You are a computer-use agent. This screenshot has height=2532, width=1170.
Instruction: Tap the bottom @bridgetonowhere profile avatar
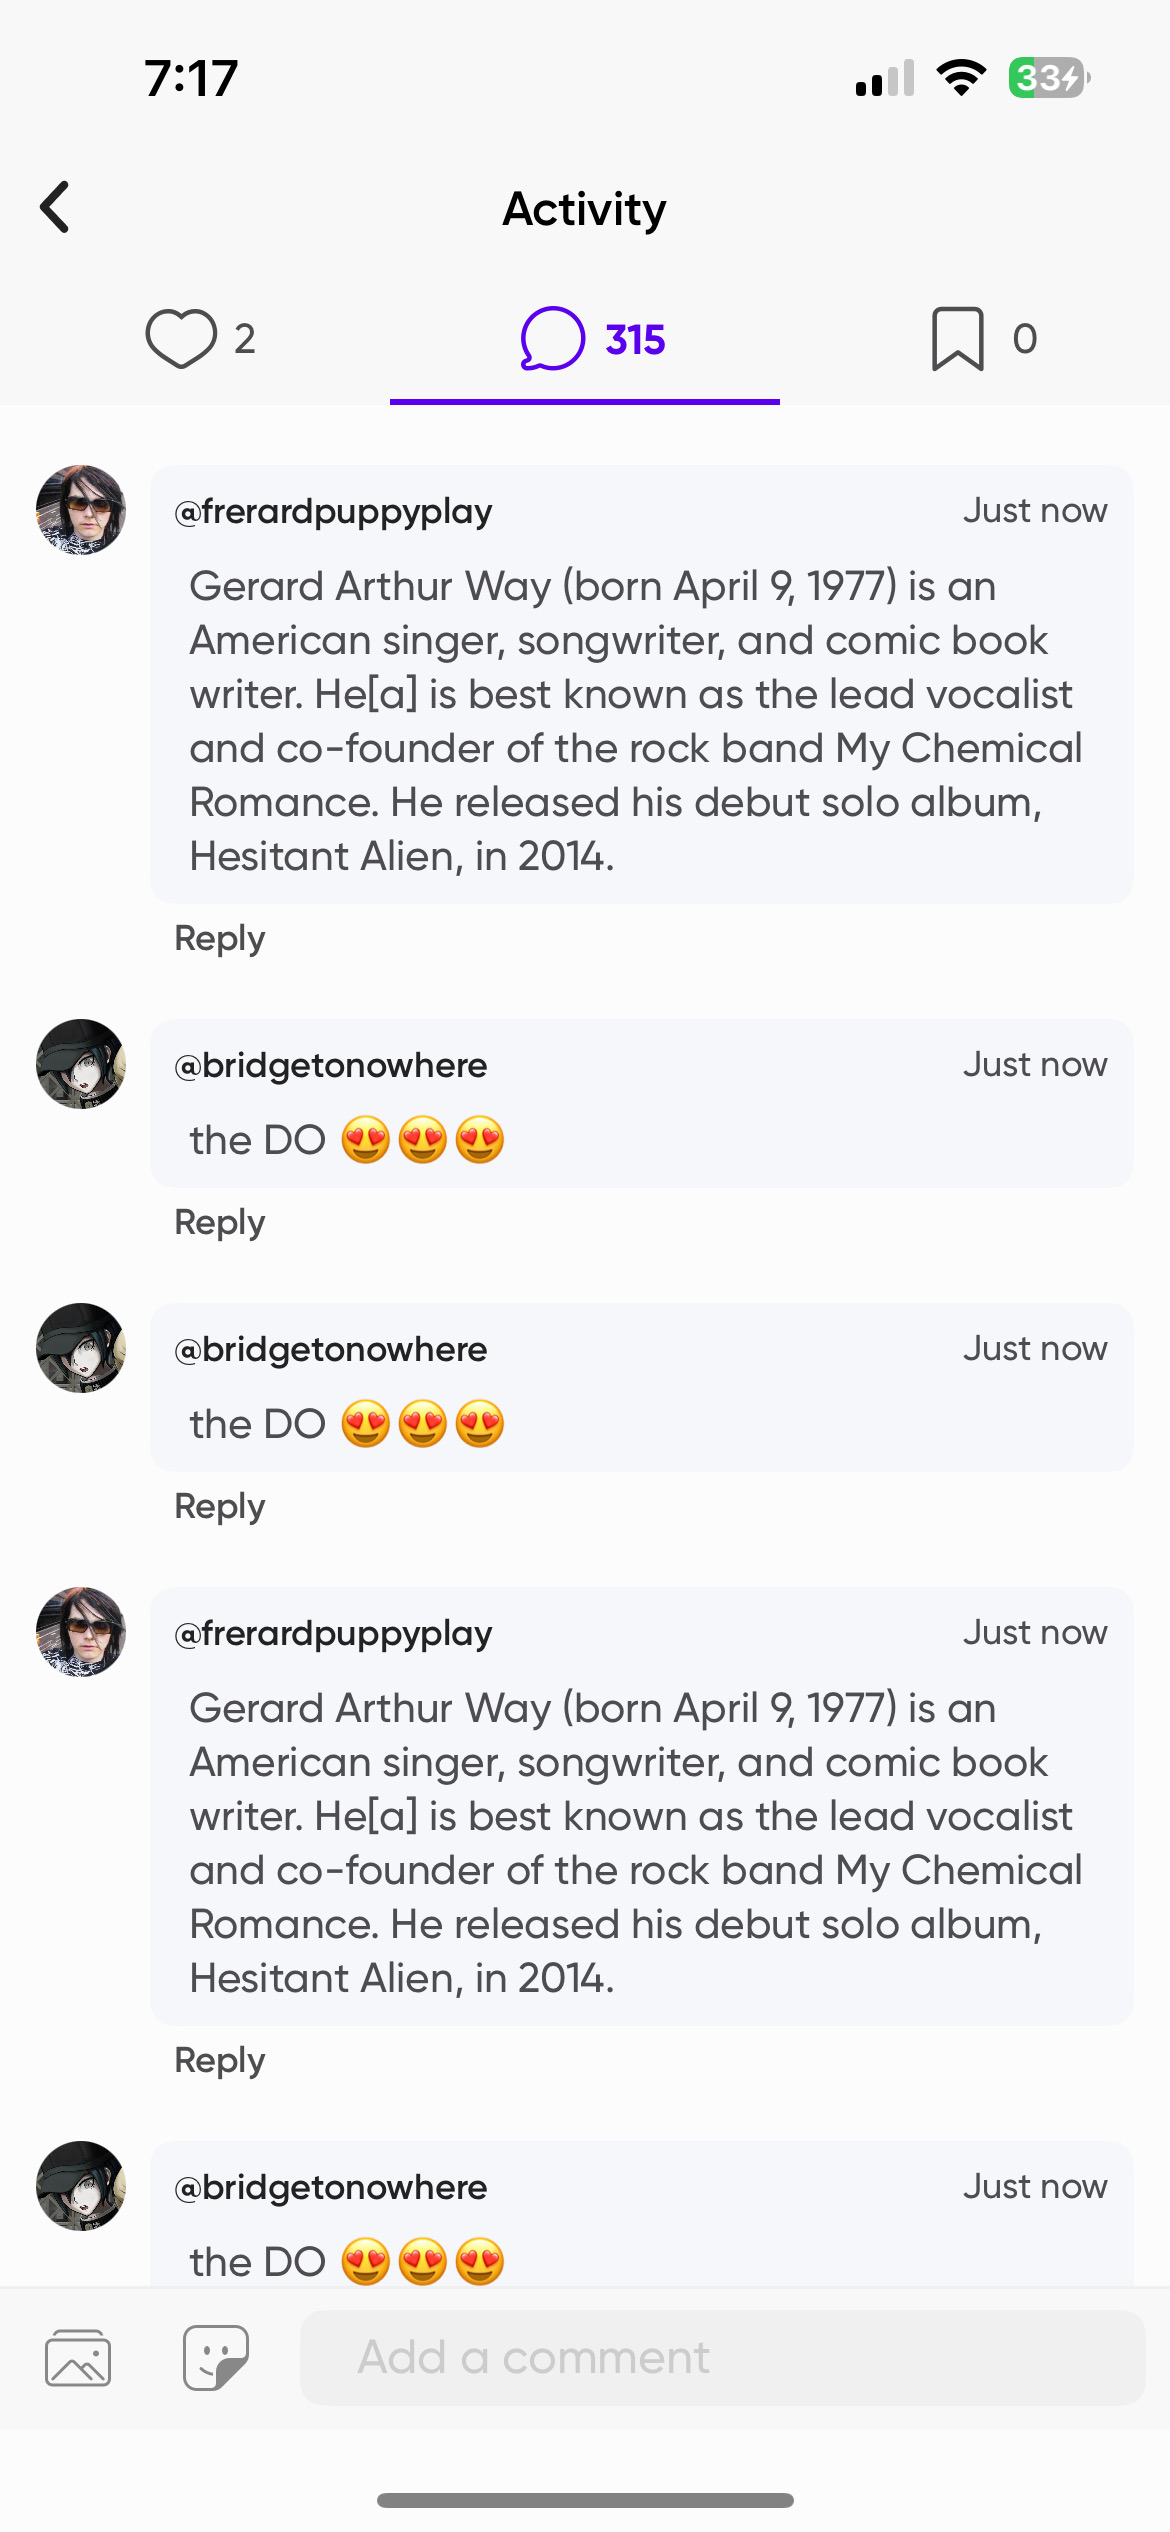pos(81,2186)
